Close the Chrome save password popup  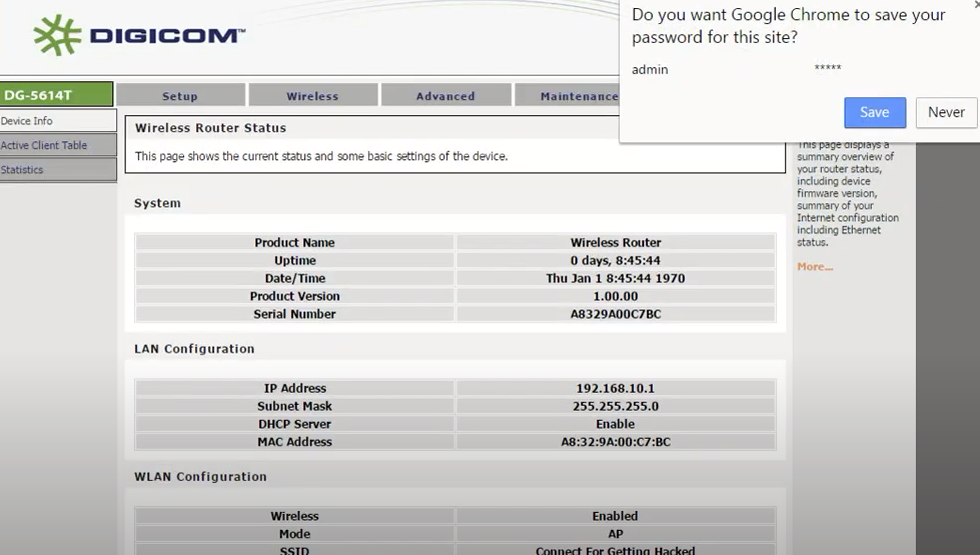tap(975, 4)
